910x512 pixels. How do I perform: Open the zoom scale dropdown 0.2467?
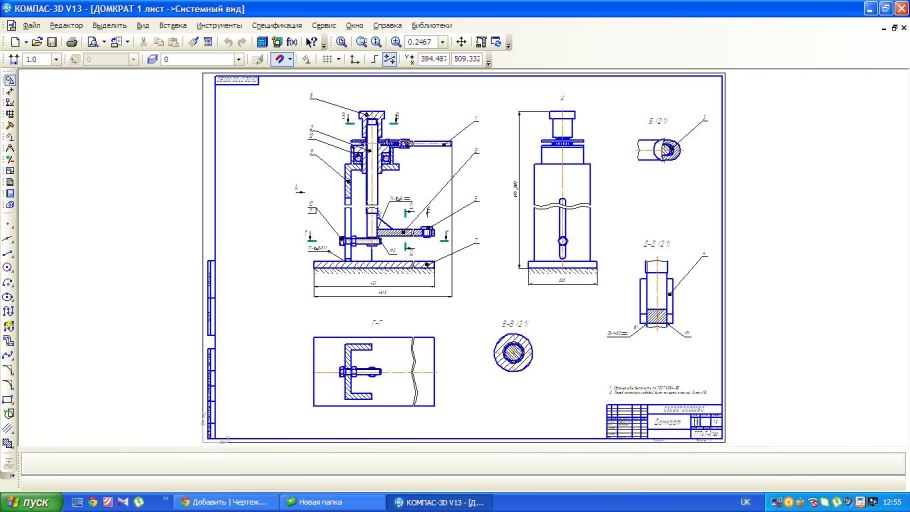pos(442,42)
